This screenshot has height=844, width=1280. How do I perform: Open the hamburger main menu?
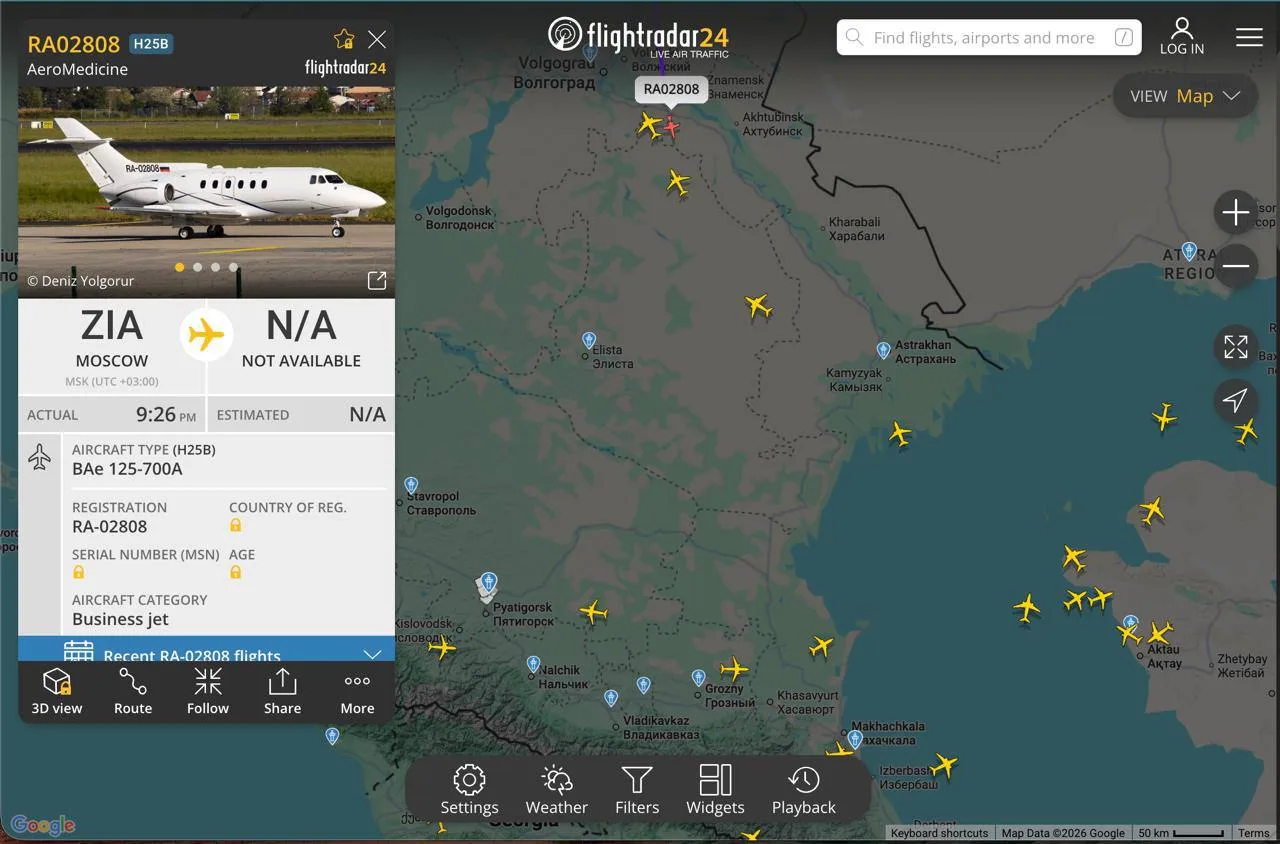1249,38
